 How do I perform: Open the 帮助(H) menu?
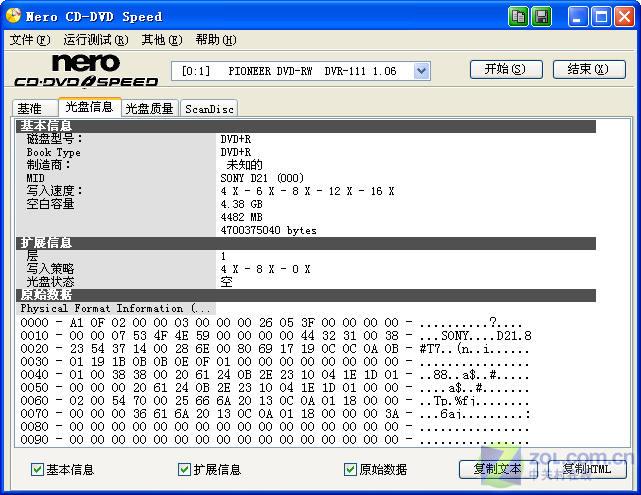(x=216, y=40)
